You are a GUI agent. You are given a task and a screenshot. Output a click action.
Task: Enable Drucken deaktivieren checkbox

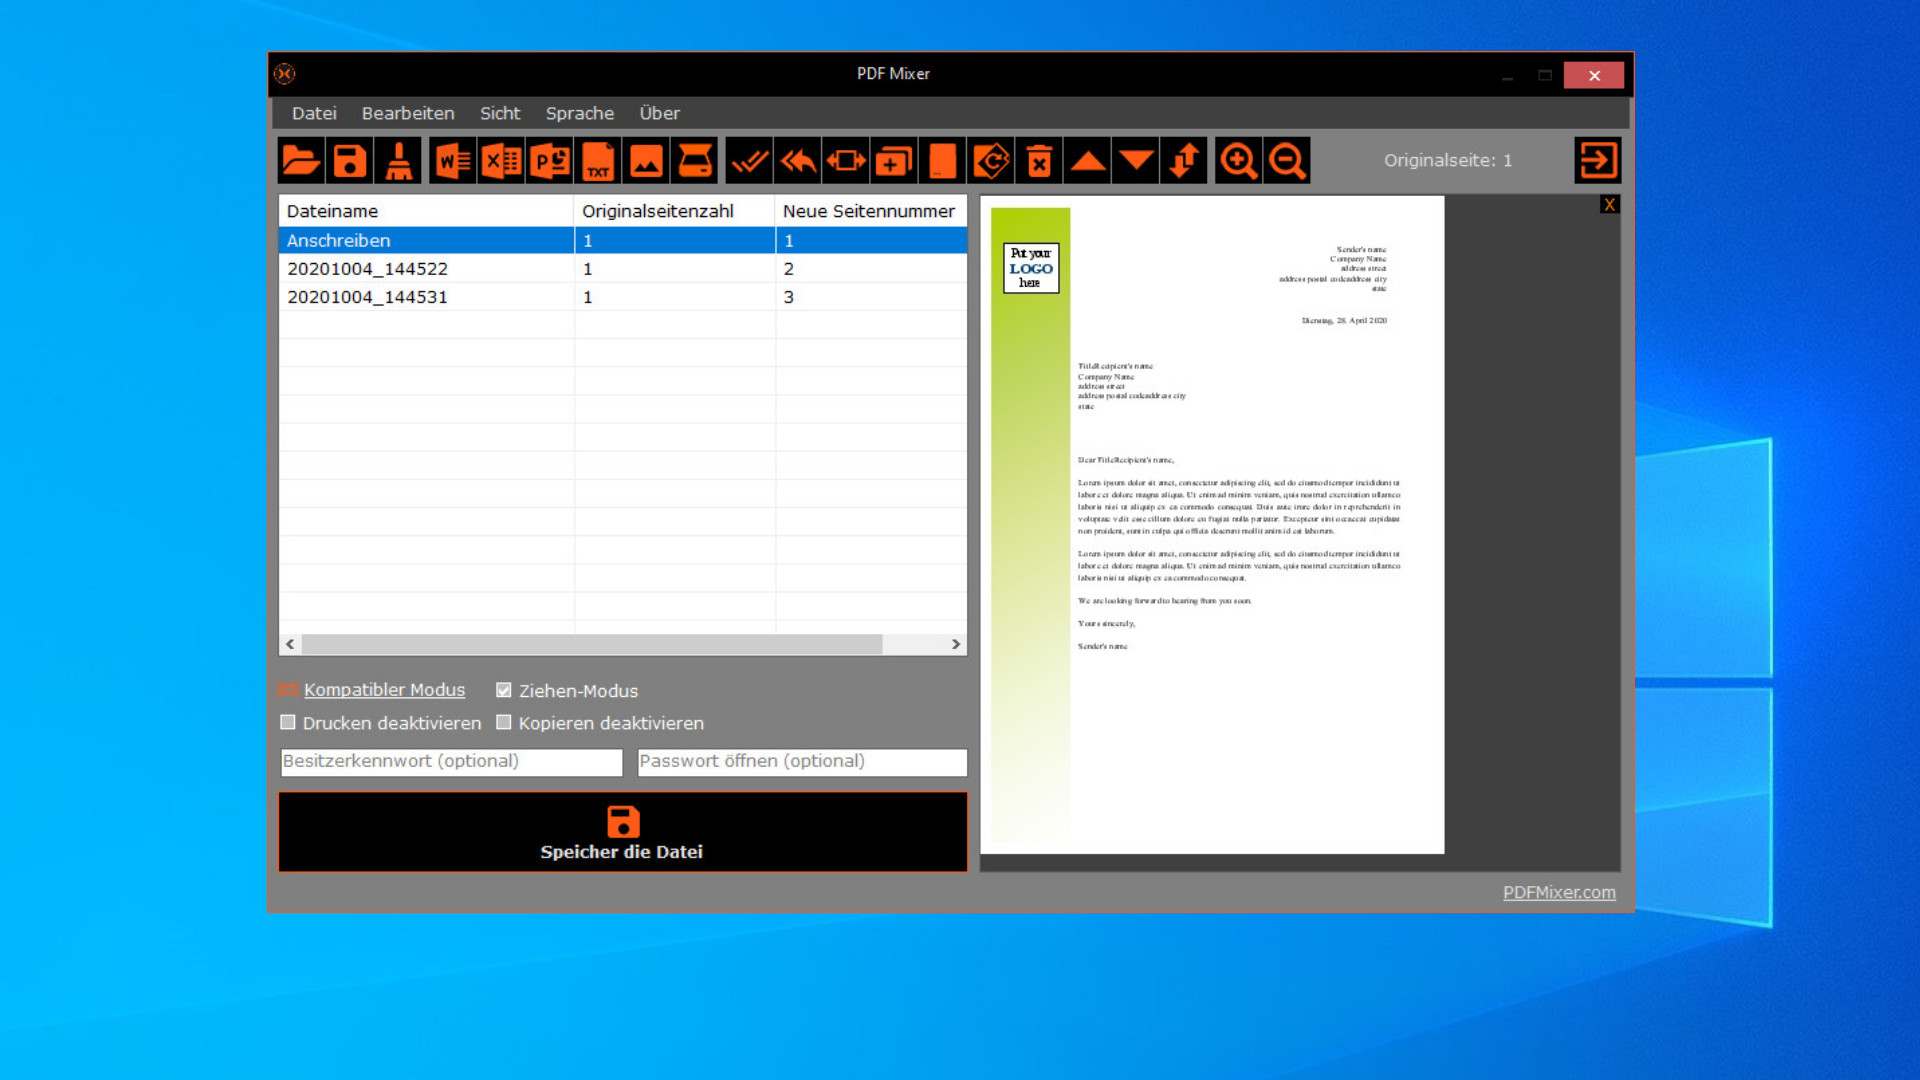click(288, 722)
